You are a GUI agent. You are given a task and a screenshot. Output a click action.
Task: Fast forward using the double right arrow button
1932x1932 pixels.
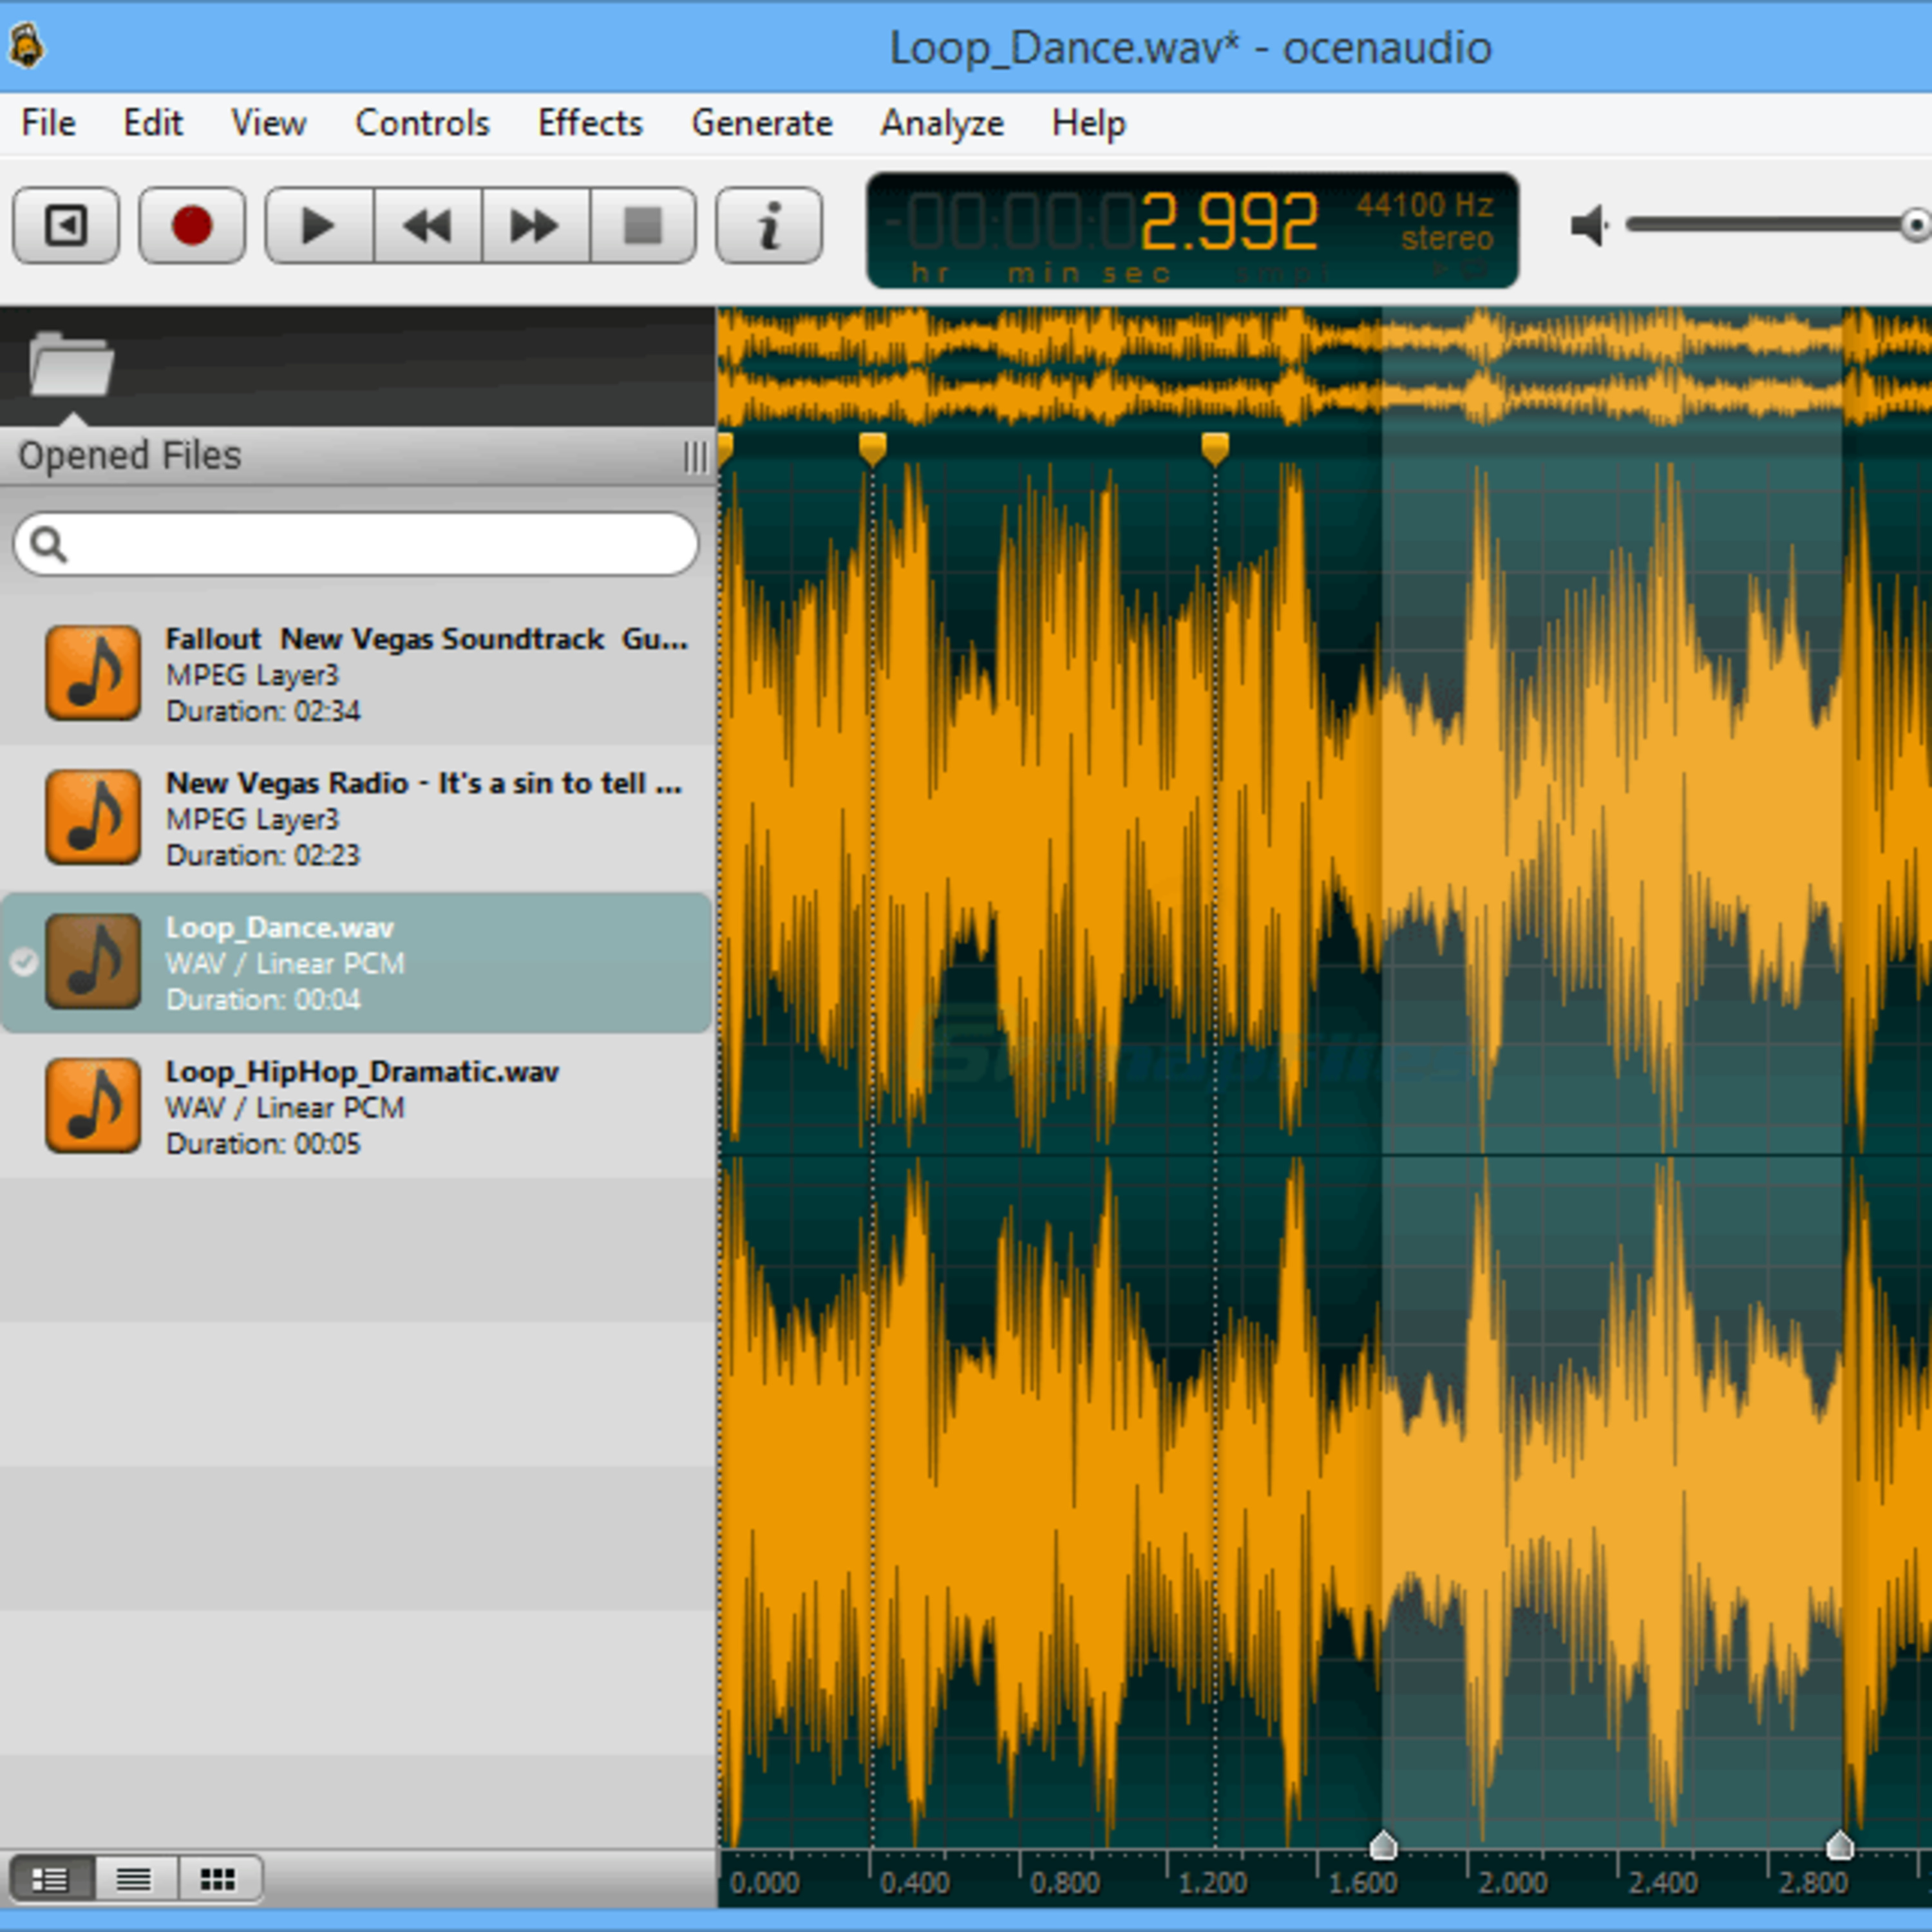536,225
